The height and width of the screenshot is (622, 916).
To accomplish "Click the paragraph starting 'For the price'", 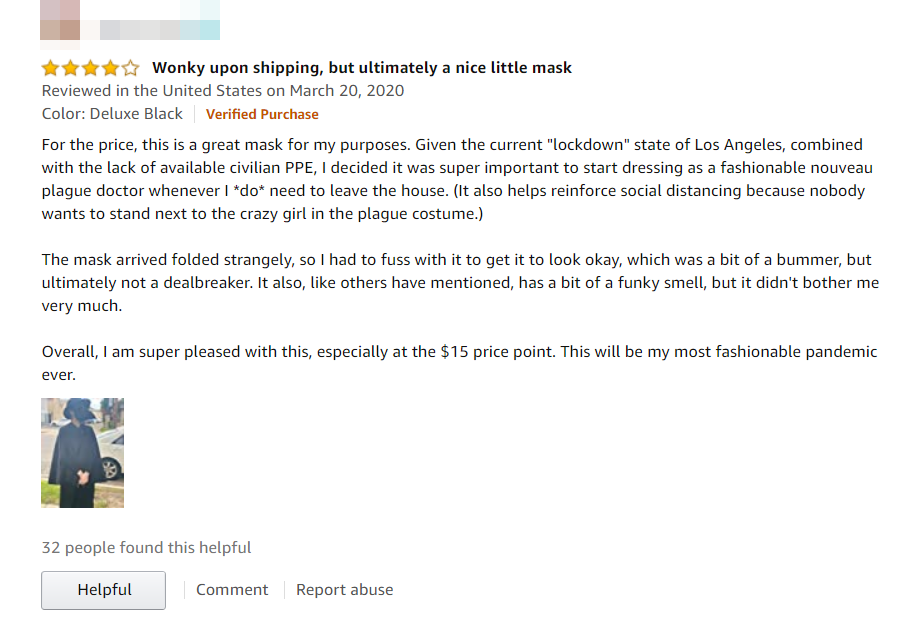I will coord(457,179).
